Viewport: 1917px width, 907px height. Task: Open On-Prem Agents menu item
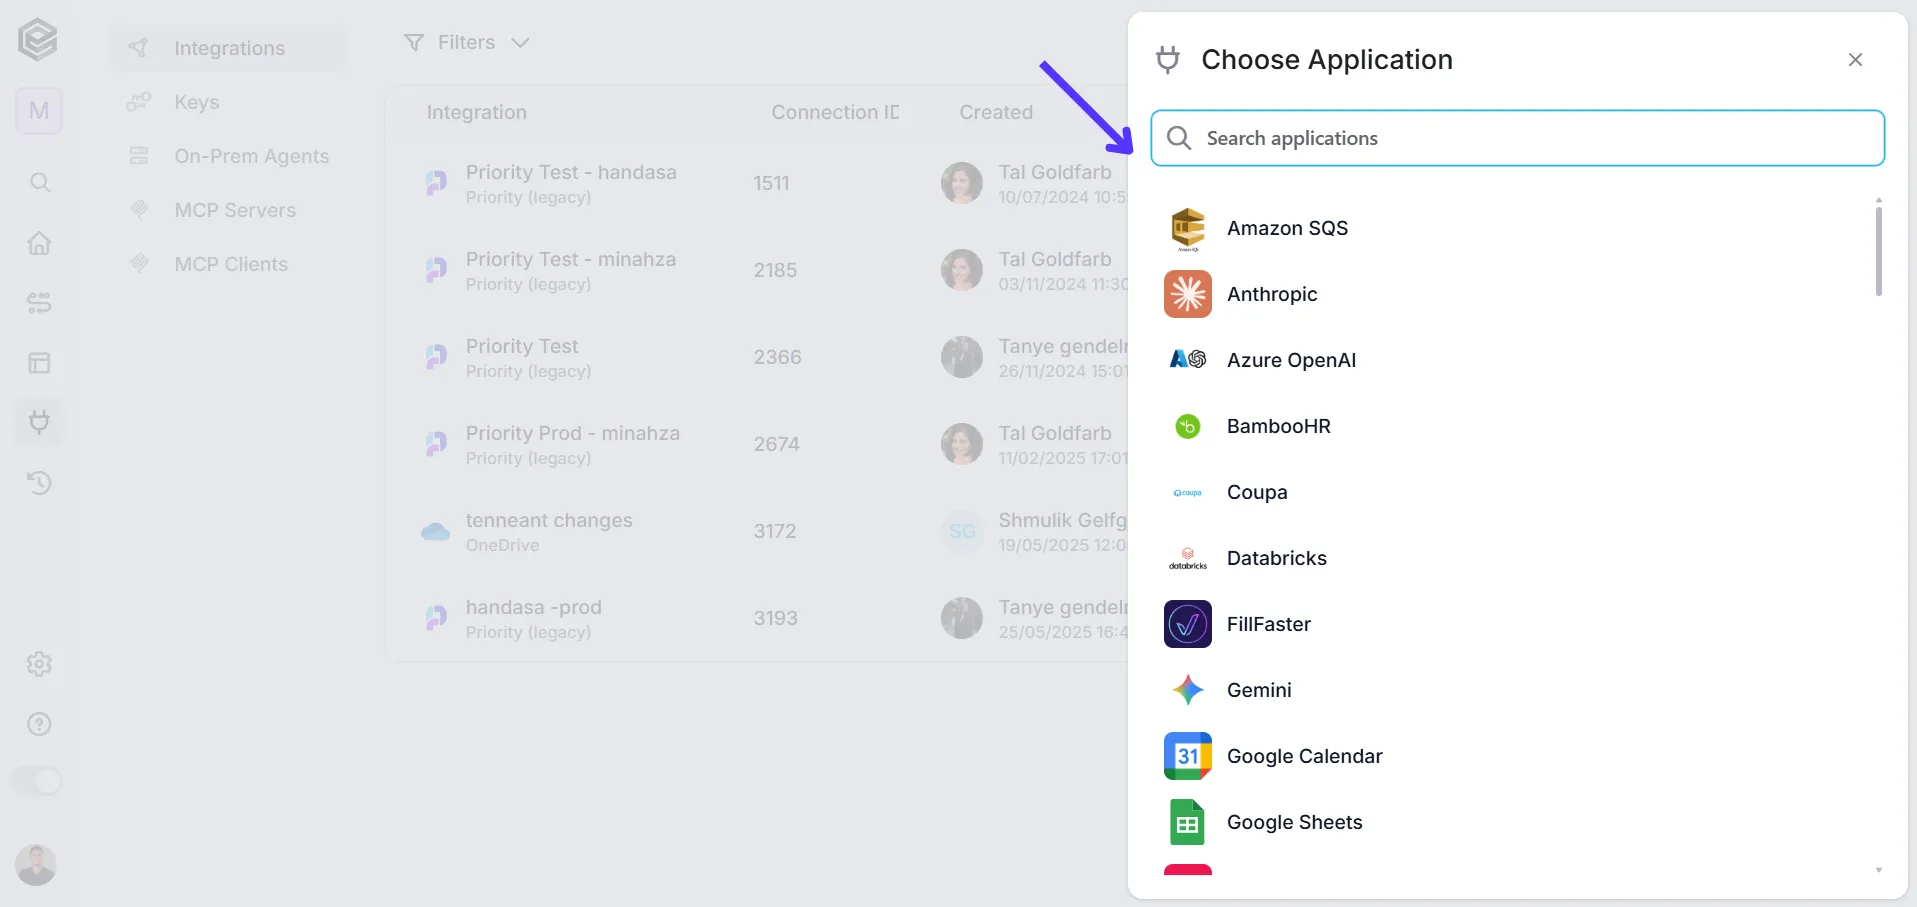228,156
